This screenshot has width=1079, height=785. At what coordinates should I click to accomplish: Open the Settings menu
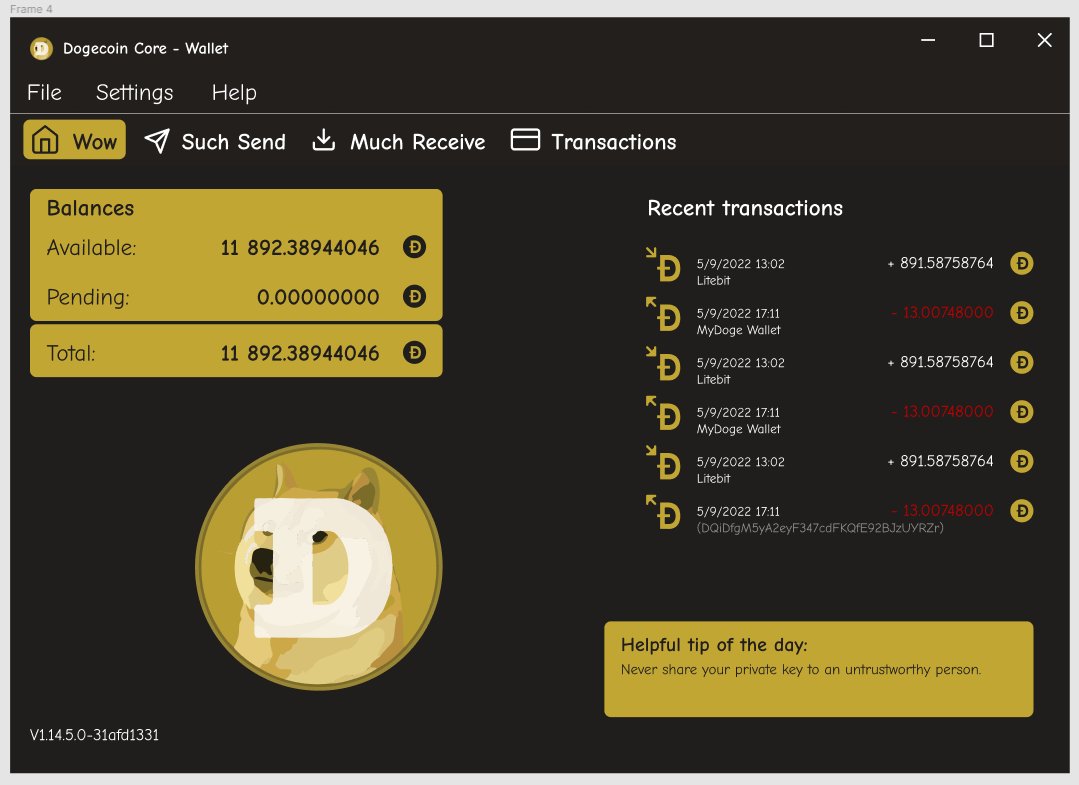(134, 93)
